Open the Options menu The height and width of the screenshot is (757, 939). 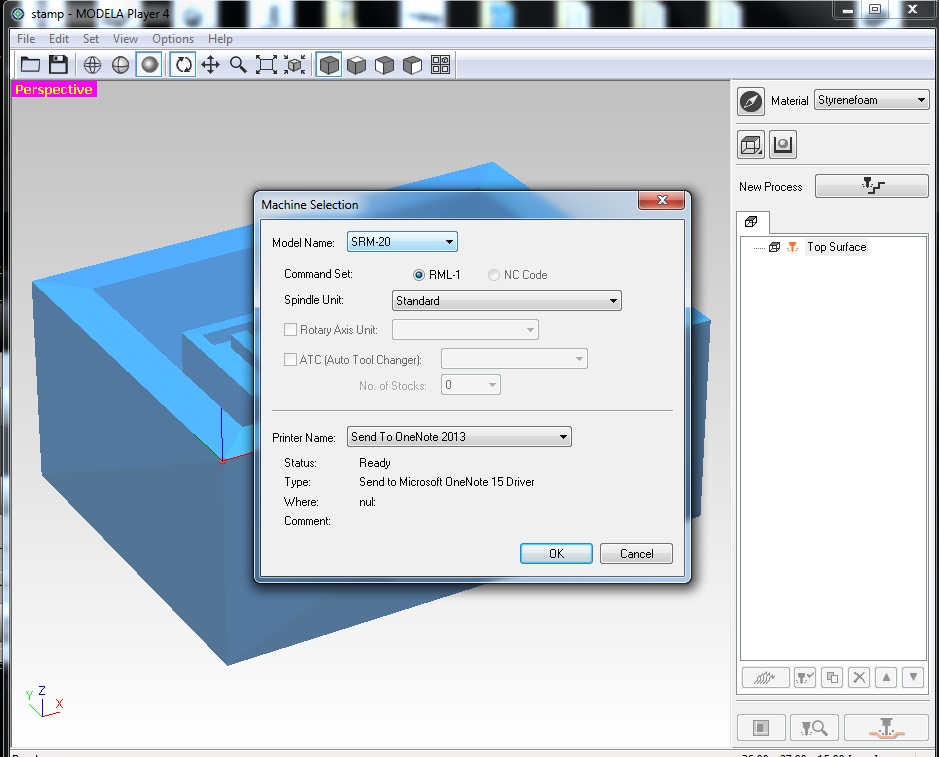(x=173, y=39)
